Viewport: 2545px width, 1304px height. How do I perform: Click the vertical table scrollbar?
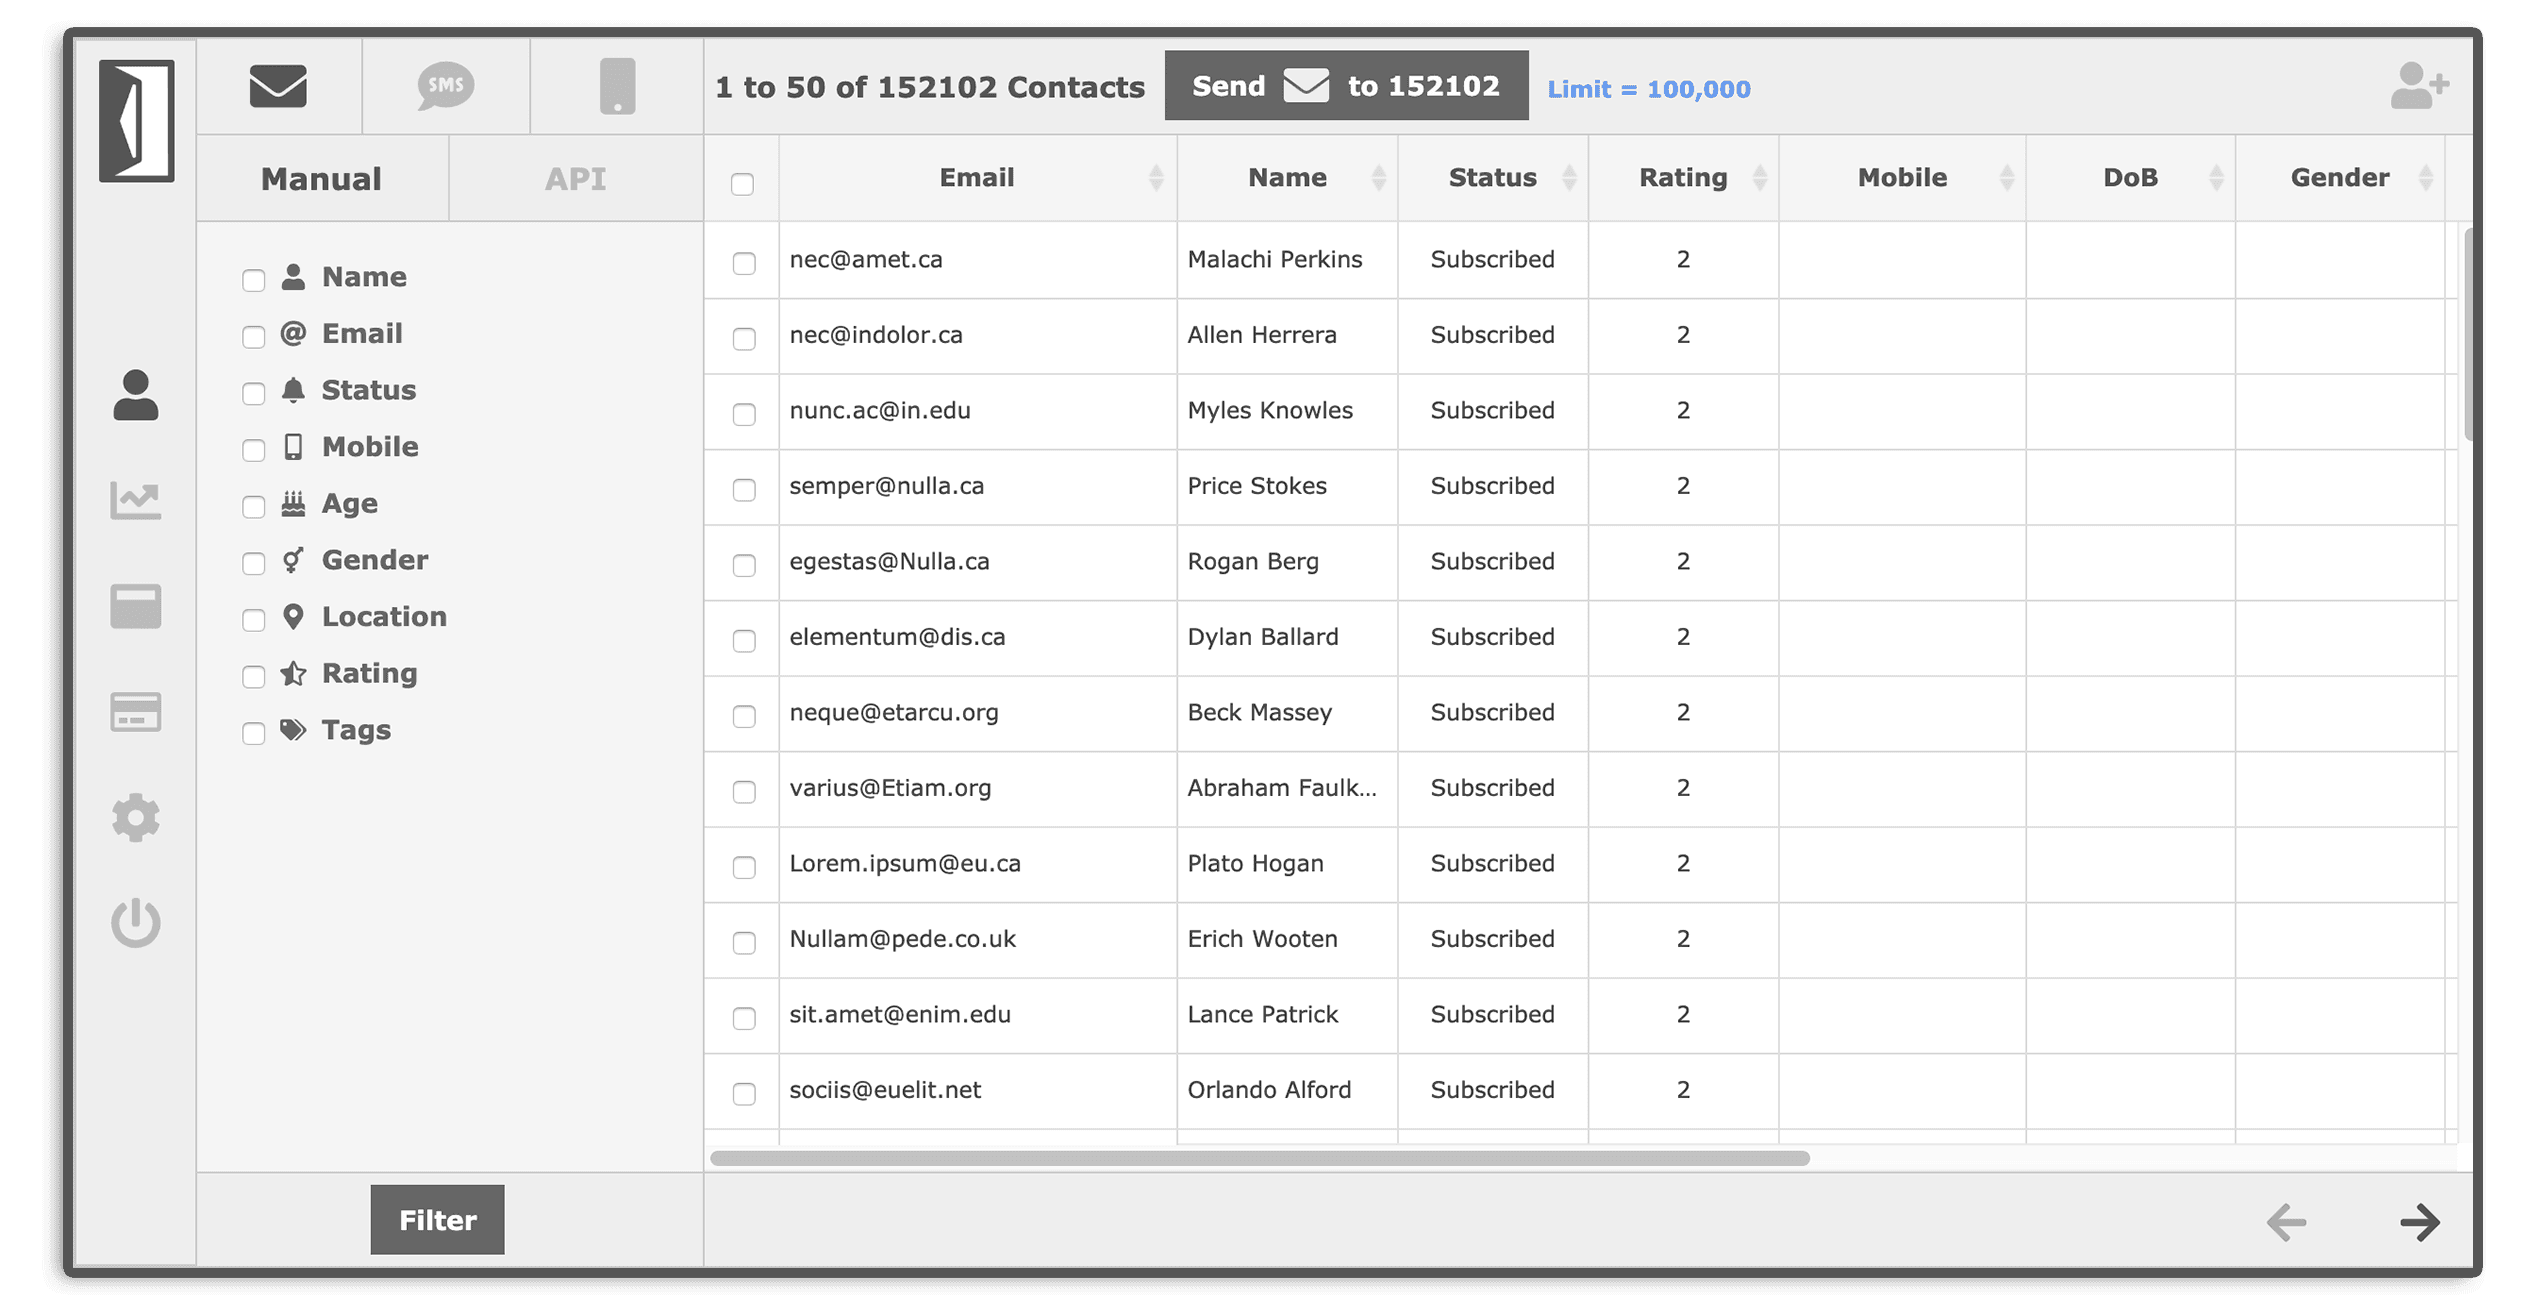coord(2468,334)
